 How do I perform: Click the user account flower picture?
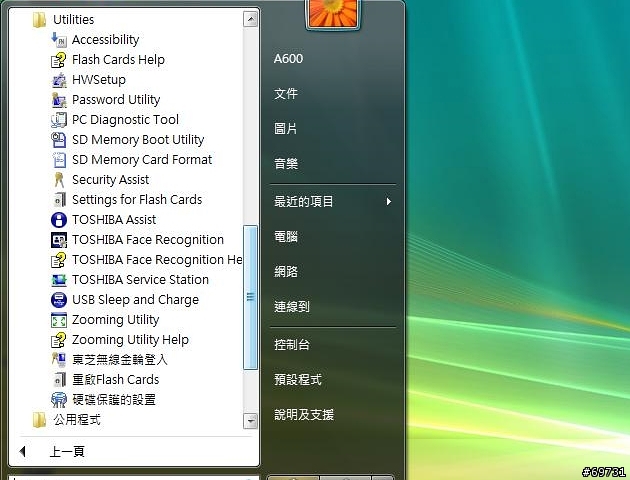point(332,13)
